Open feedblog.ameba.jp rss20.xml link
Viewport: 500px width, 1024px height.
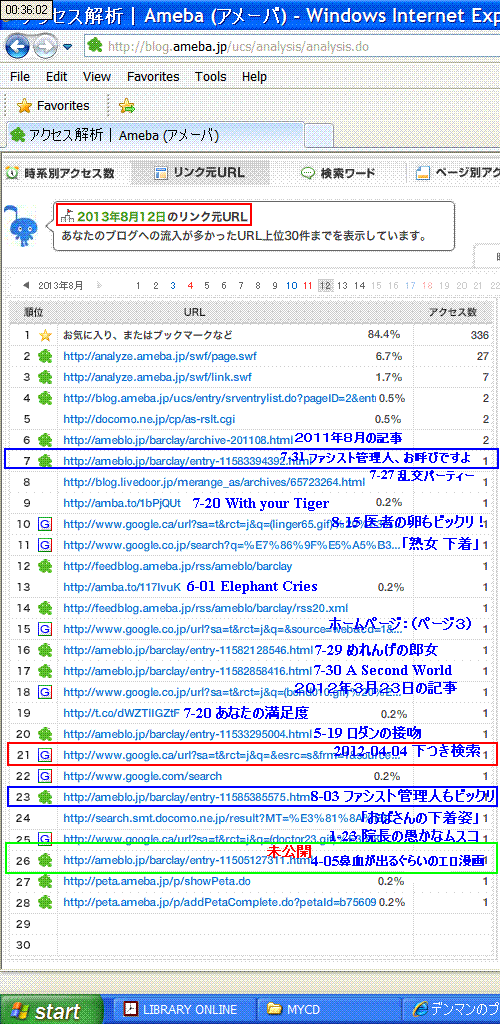(206, 607)
